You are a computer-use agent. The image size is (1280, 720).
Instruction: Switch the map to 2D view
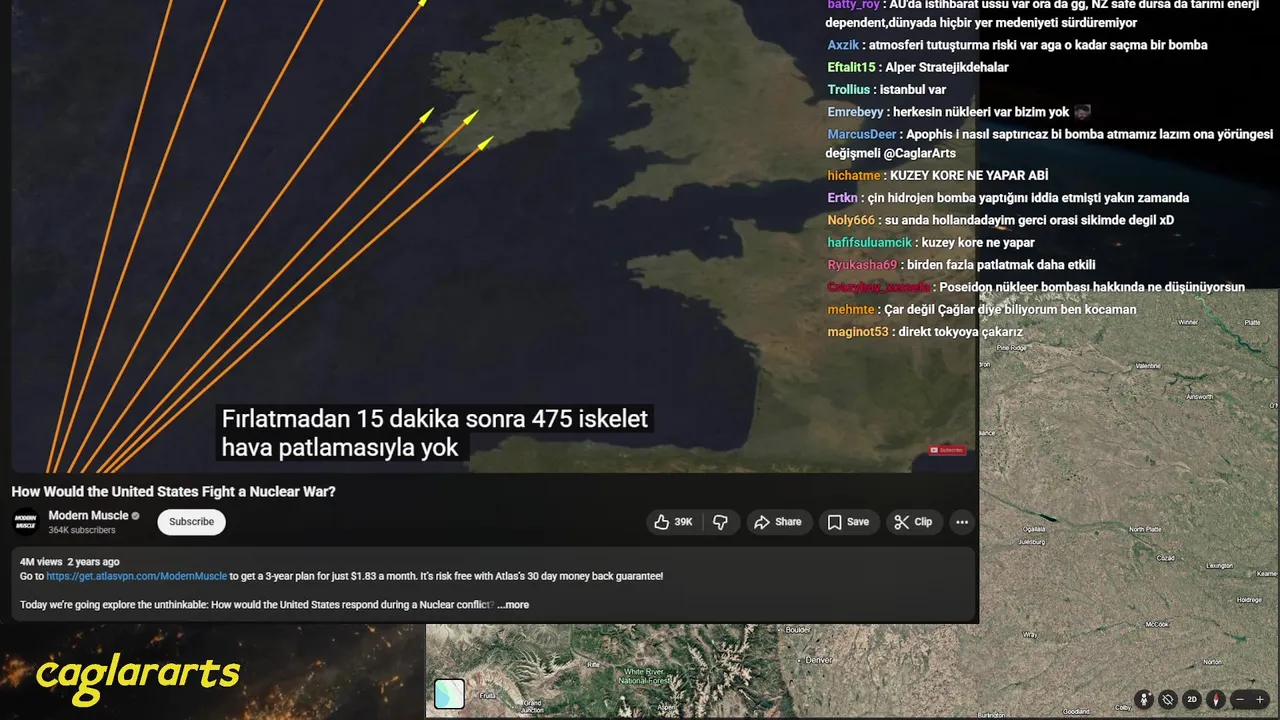1192,700
